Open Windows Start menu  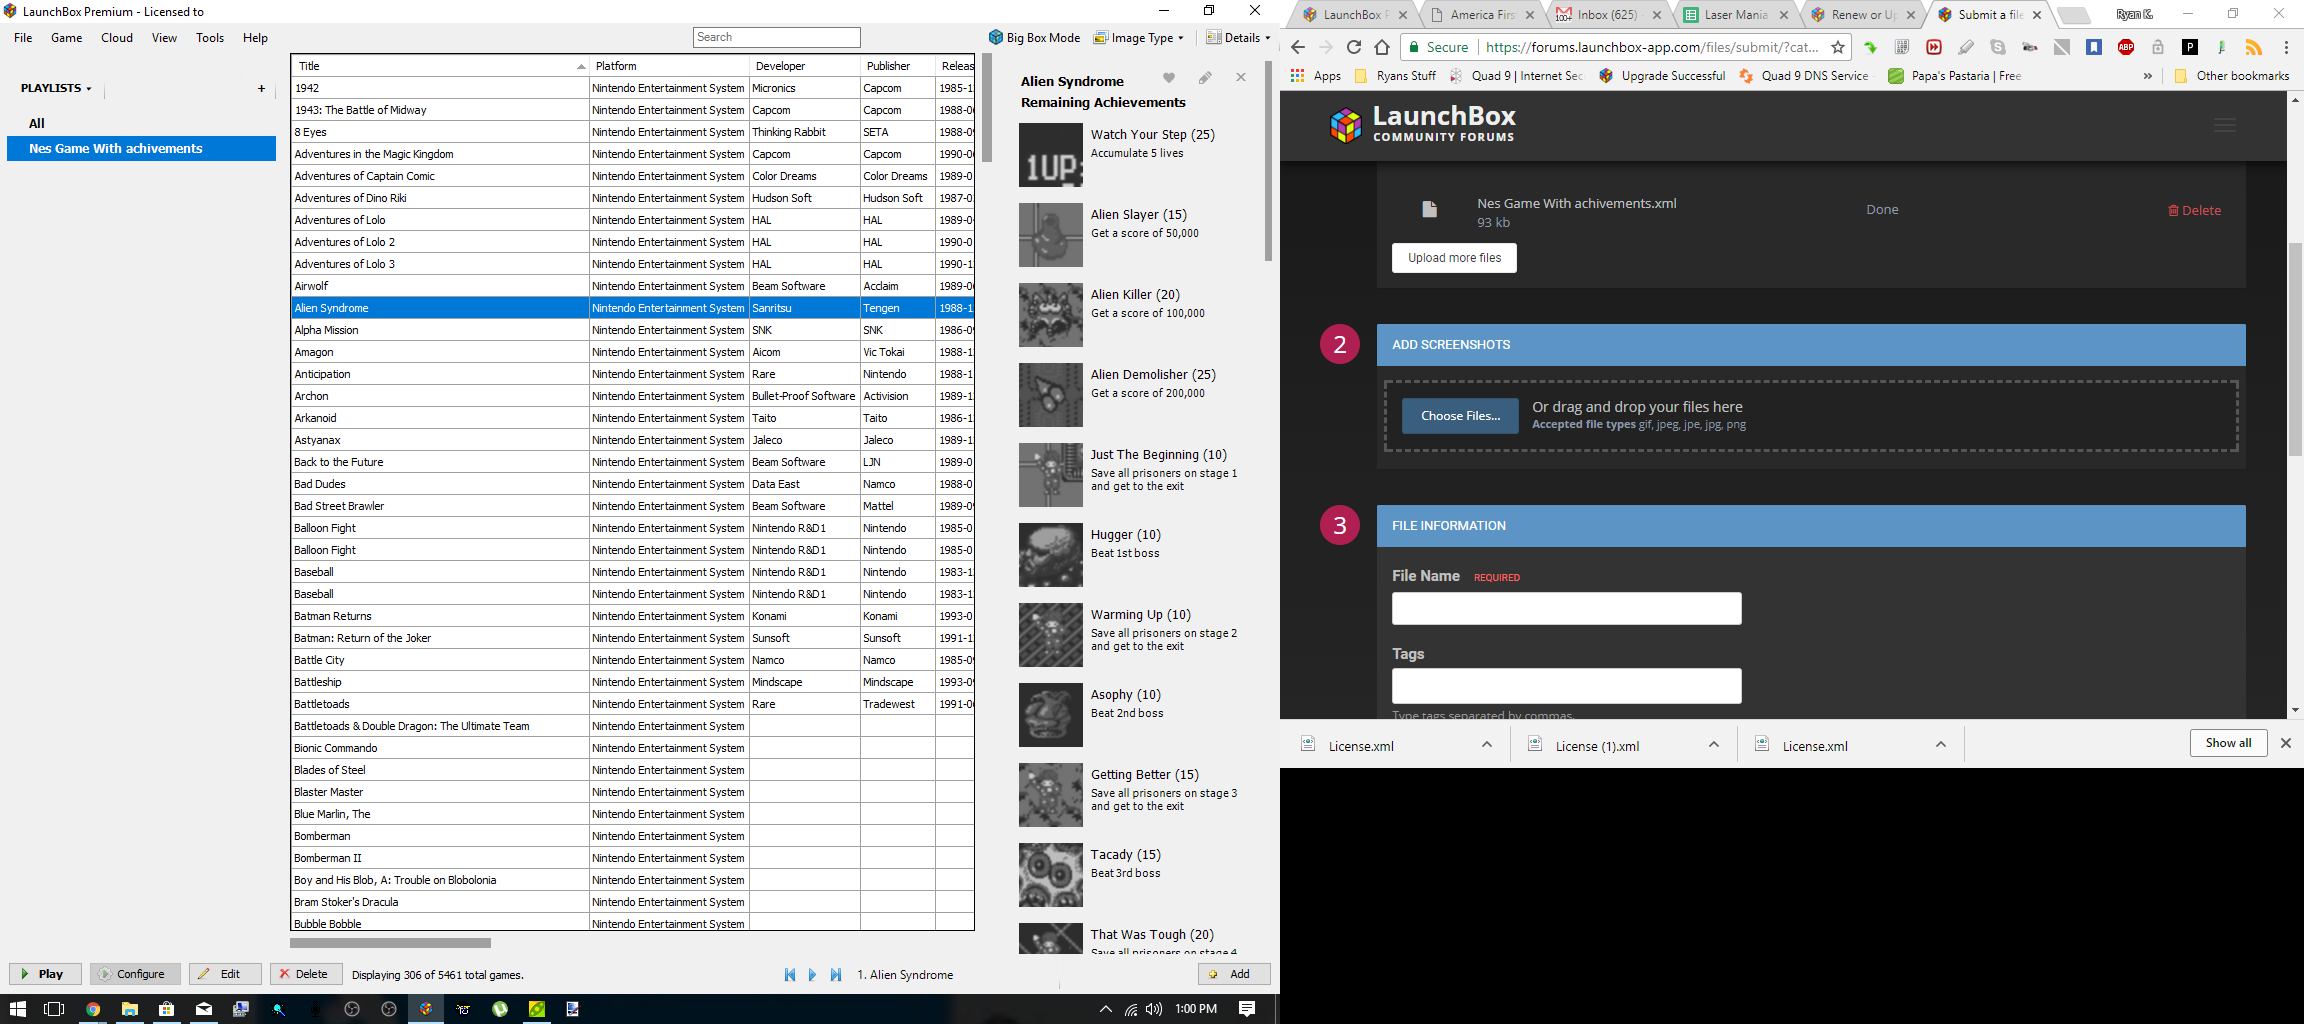(17, 1009)
